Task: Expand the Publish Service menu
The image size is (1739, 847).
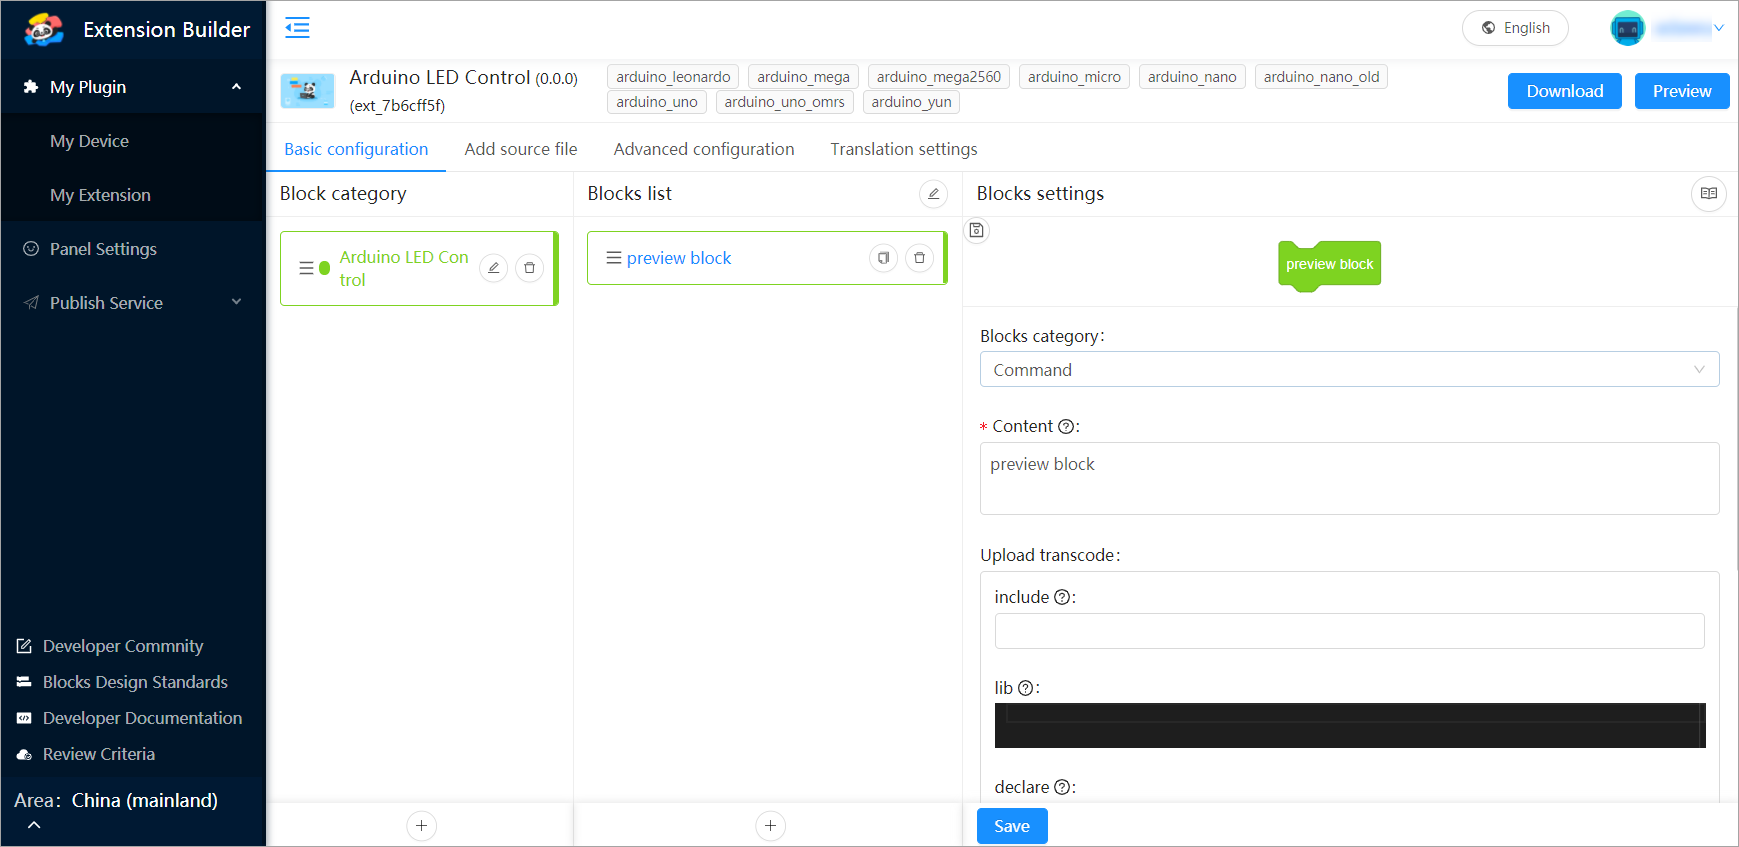Action: click(236, 303)
